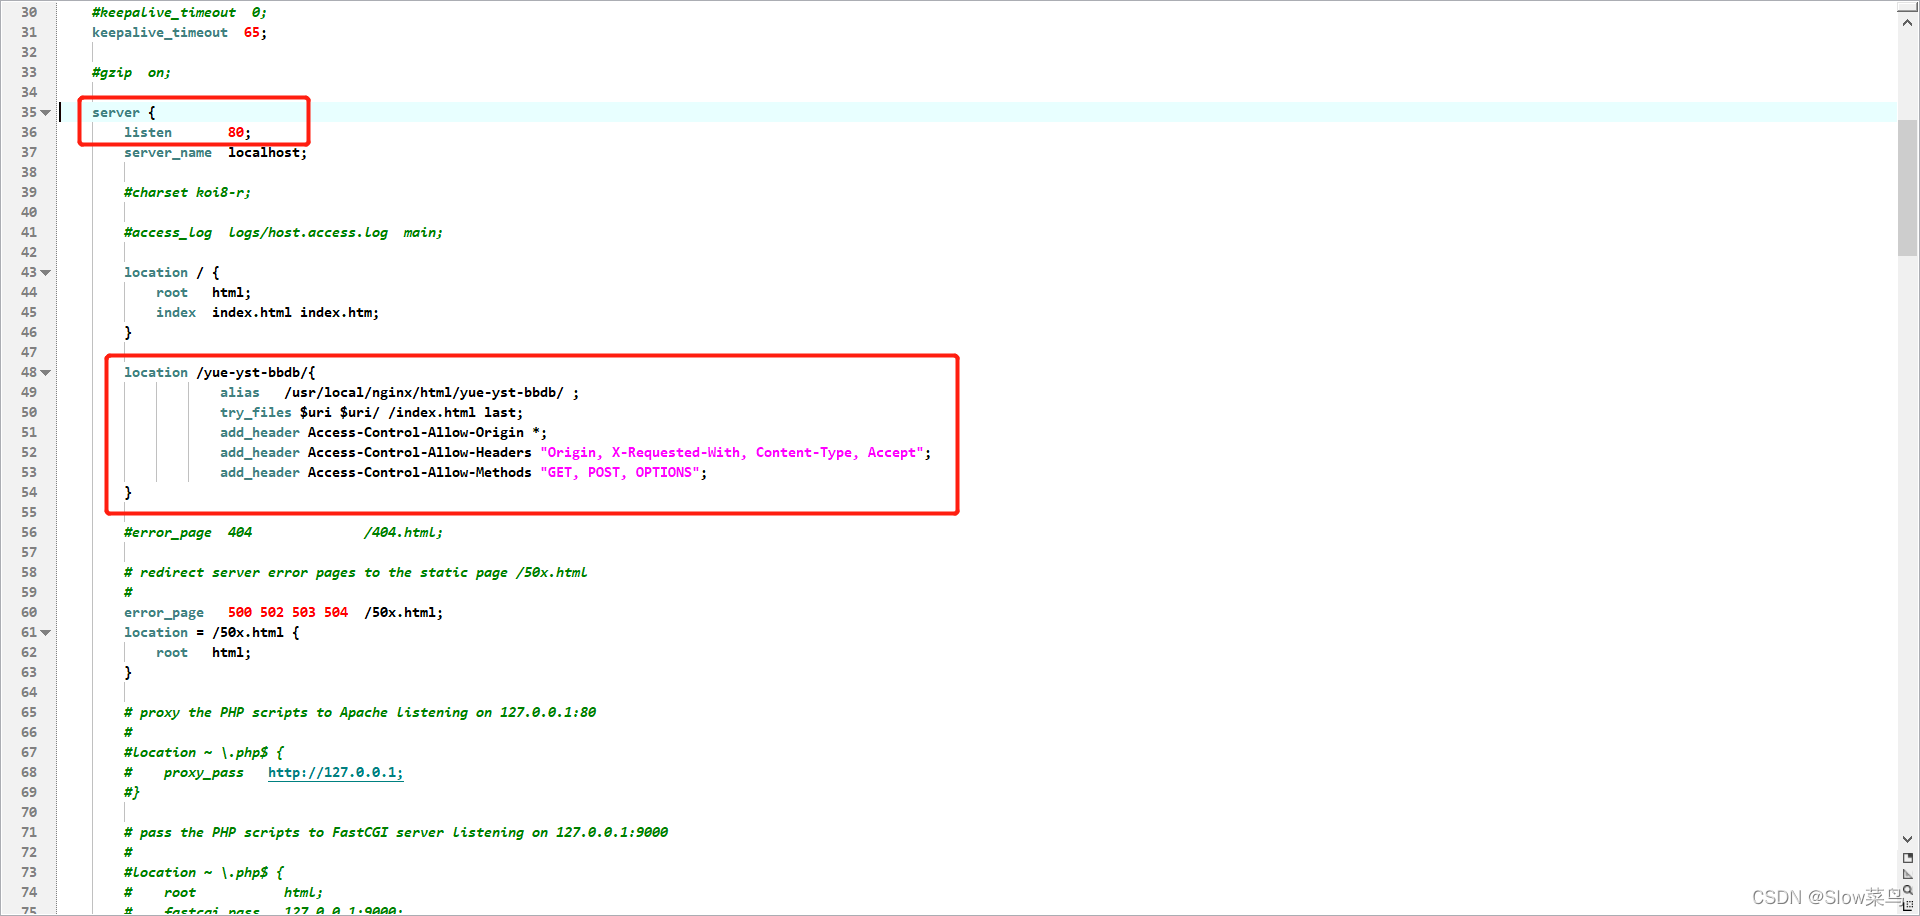Click keepalive_timeout value 65
This screenshot has width=1920, height=916.
(x=252, y=33)
